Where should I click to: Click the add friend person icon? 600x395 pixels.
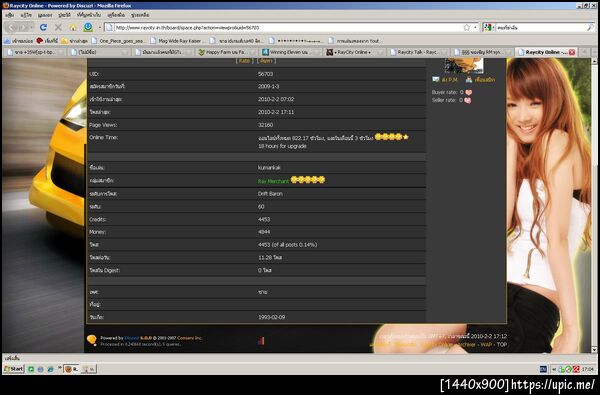click(x=469, y=79)
